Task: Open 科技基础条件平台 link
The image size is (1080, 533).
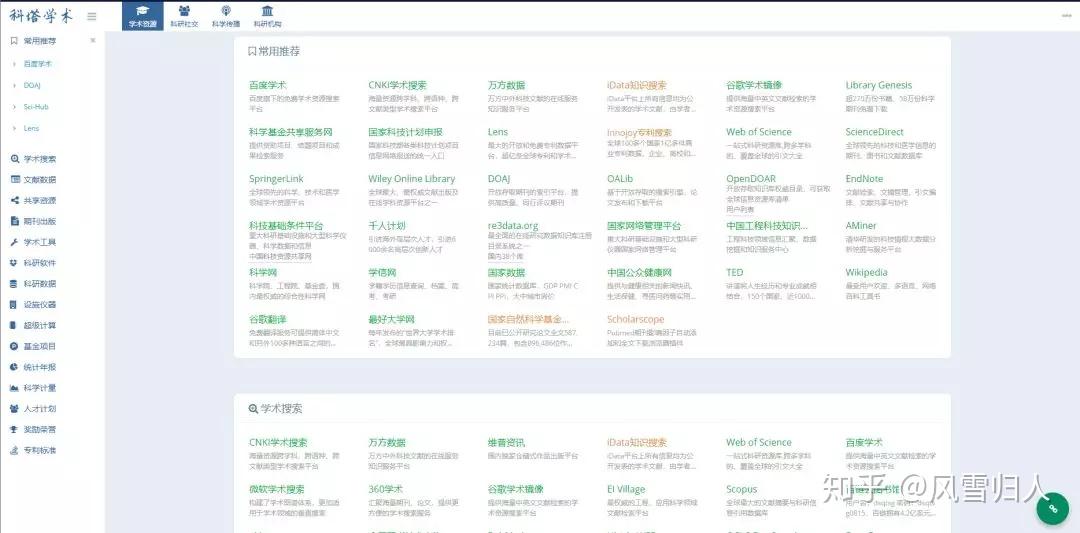Action: [x=286, y=226]
